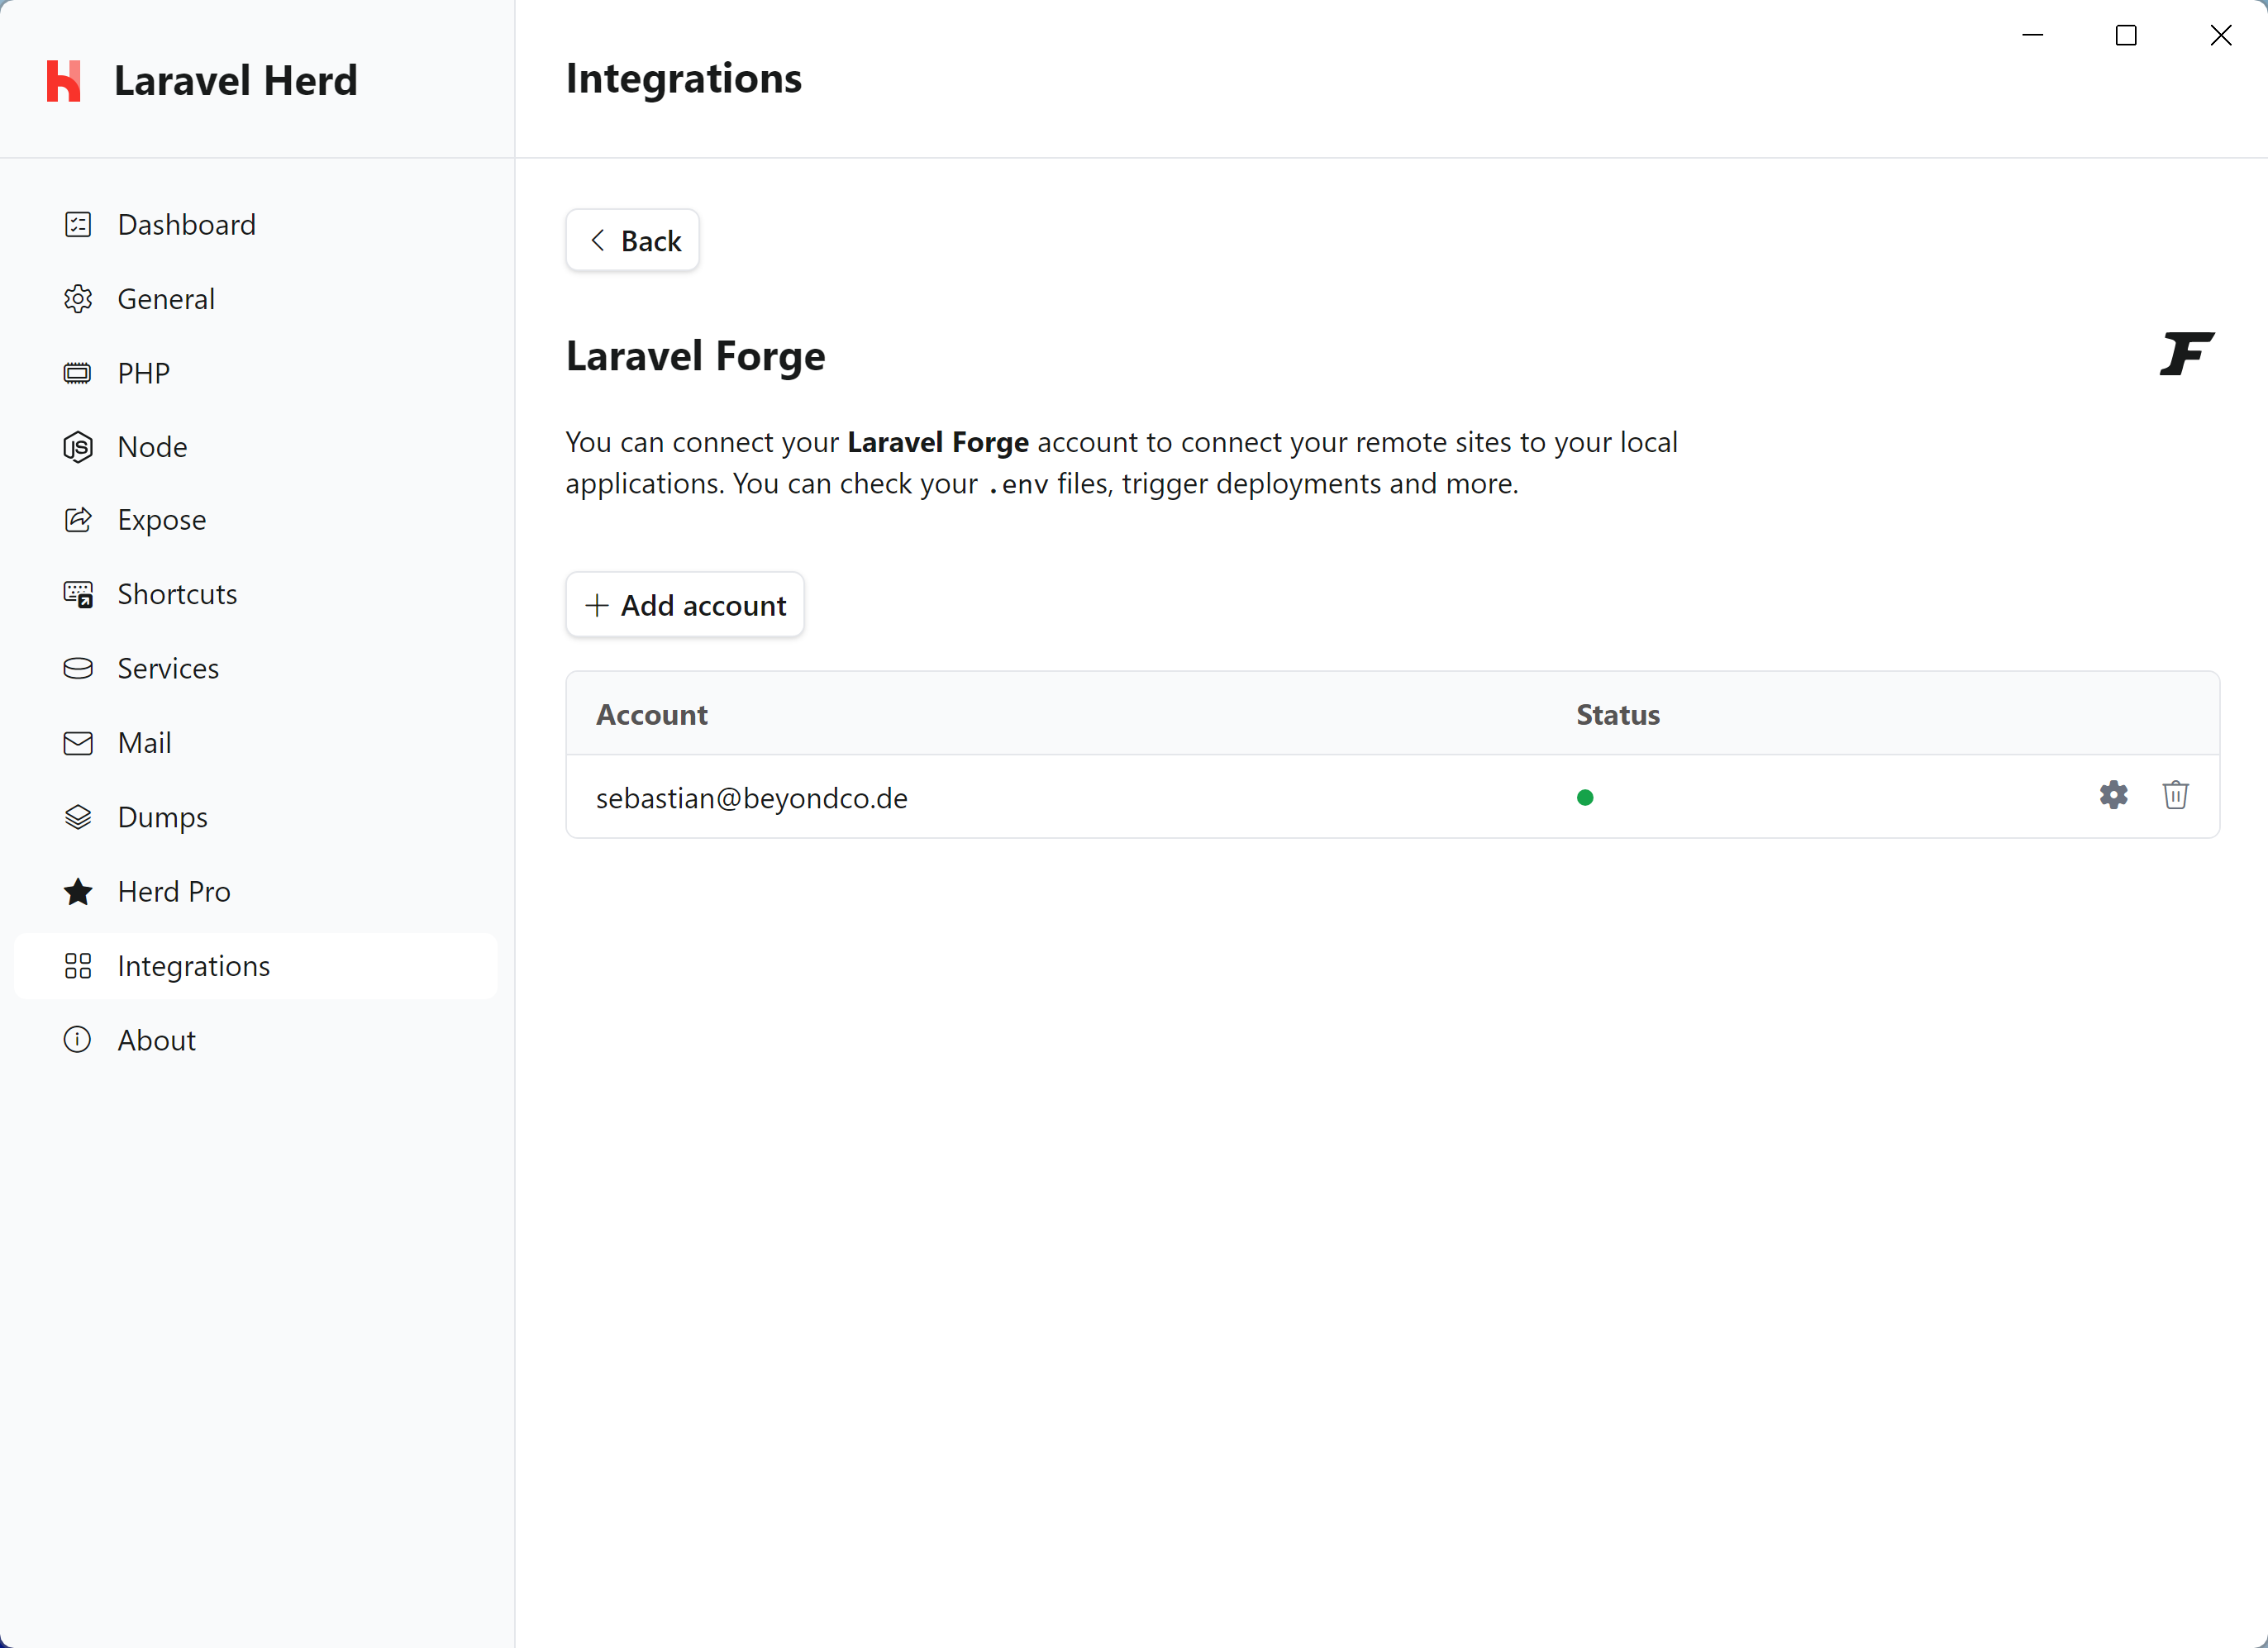Click the Dumps stack icon

(x=77, y=816)
